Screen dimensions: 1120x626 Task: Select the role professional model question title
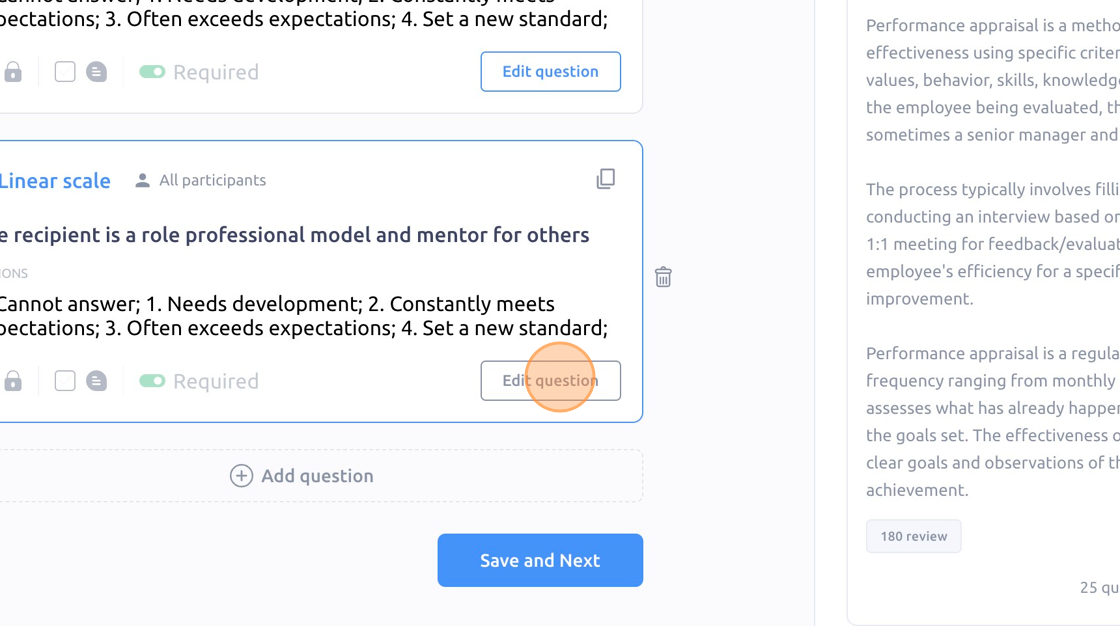pyautogui.click(x=294, y=235)
